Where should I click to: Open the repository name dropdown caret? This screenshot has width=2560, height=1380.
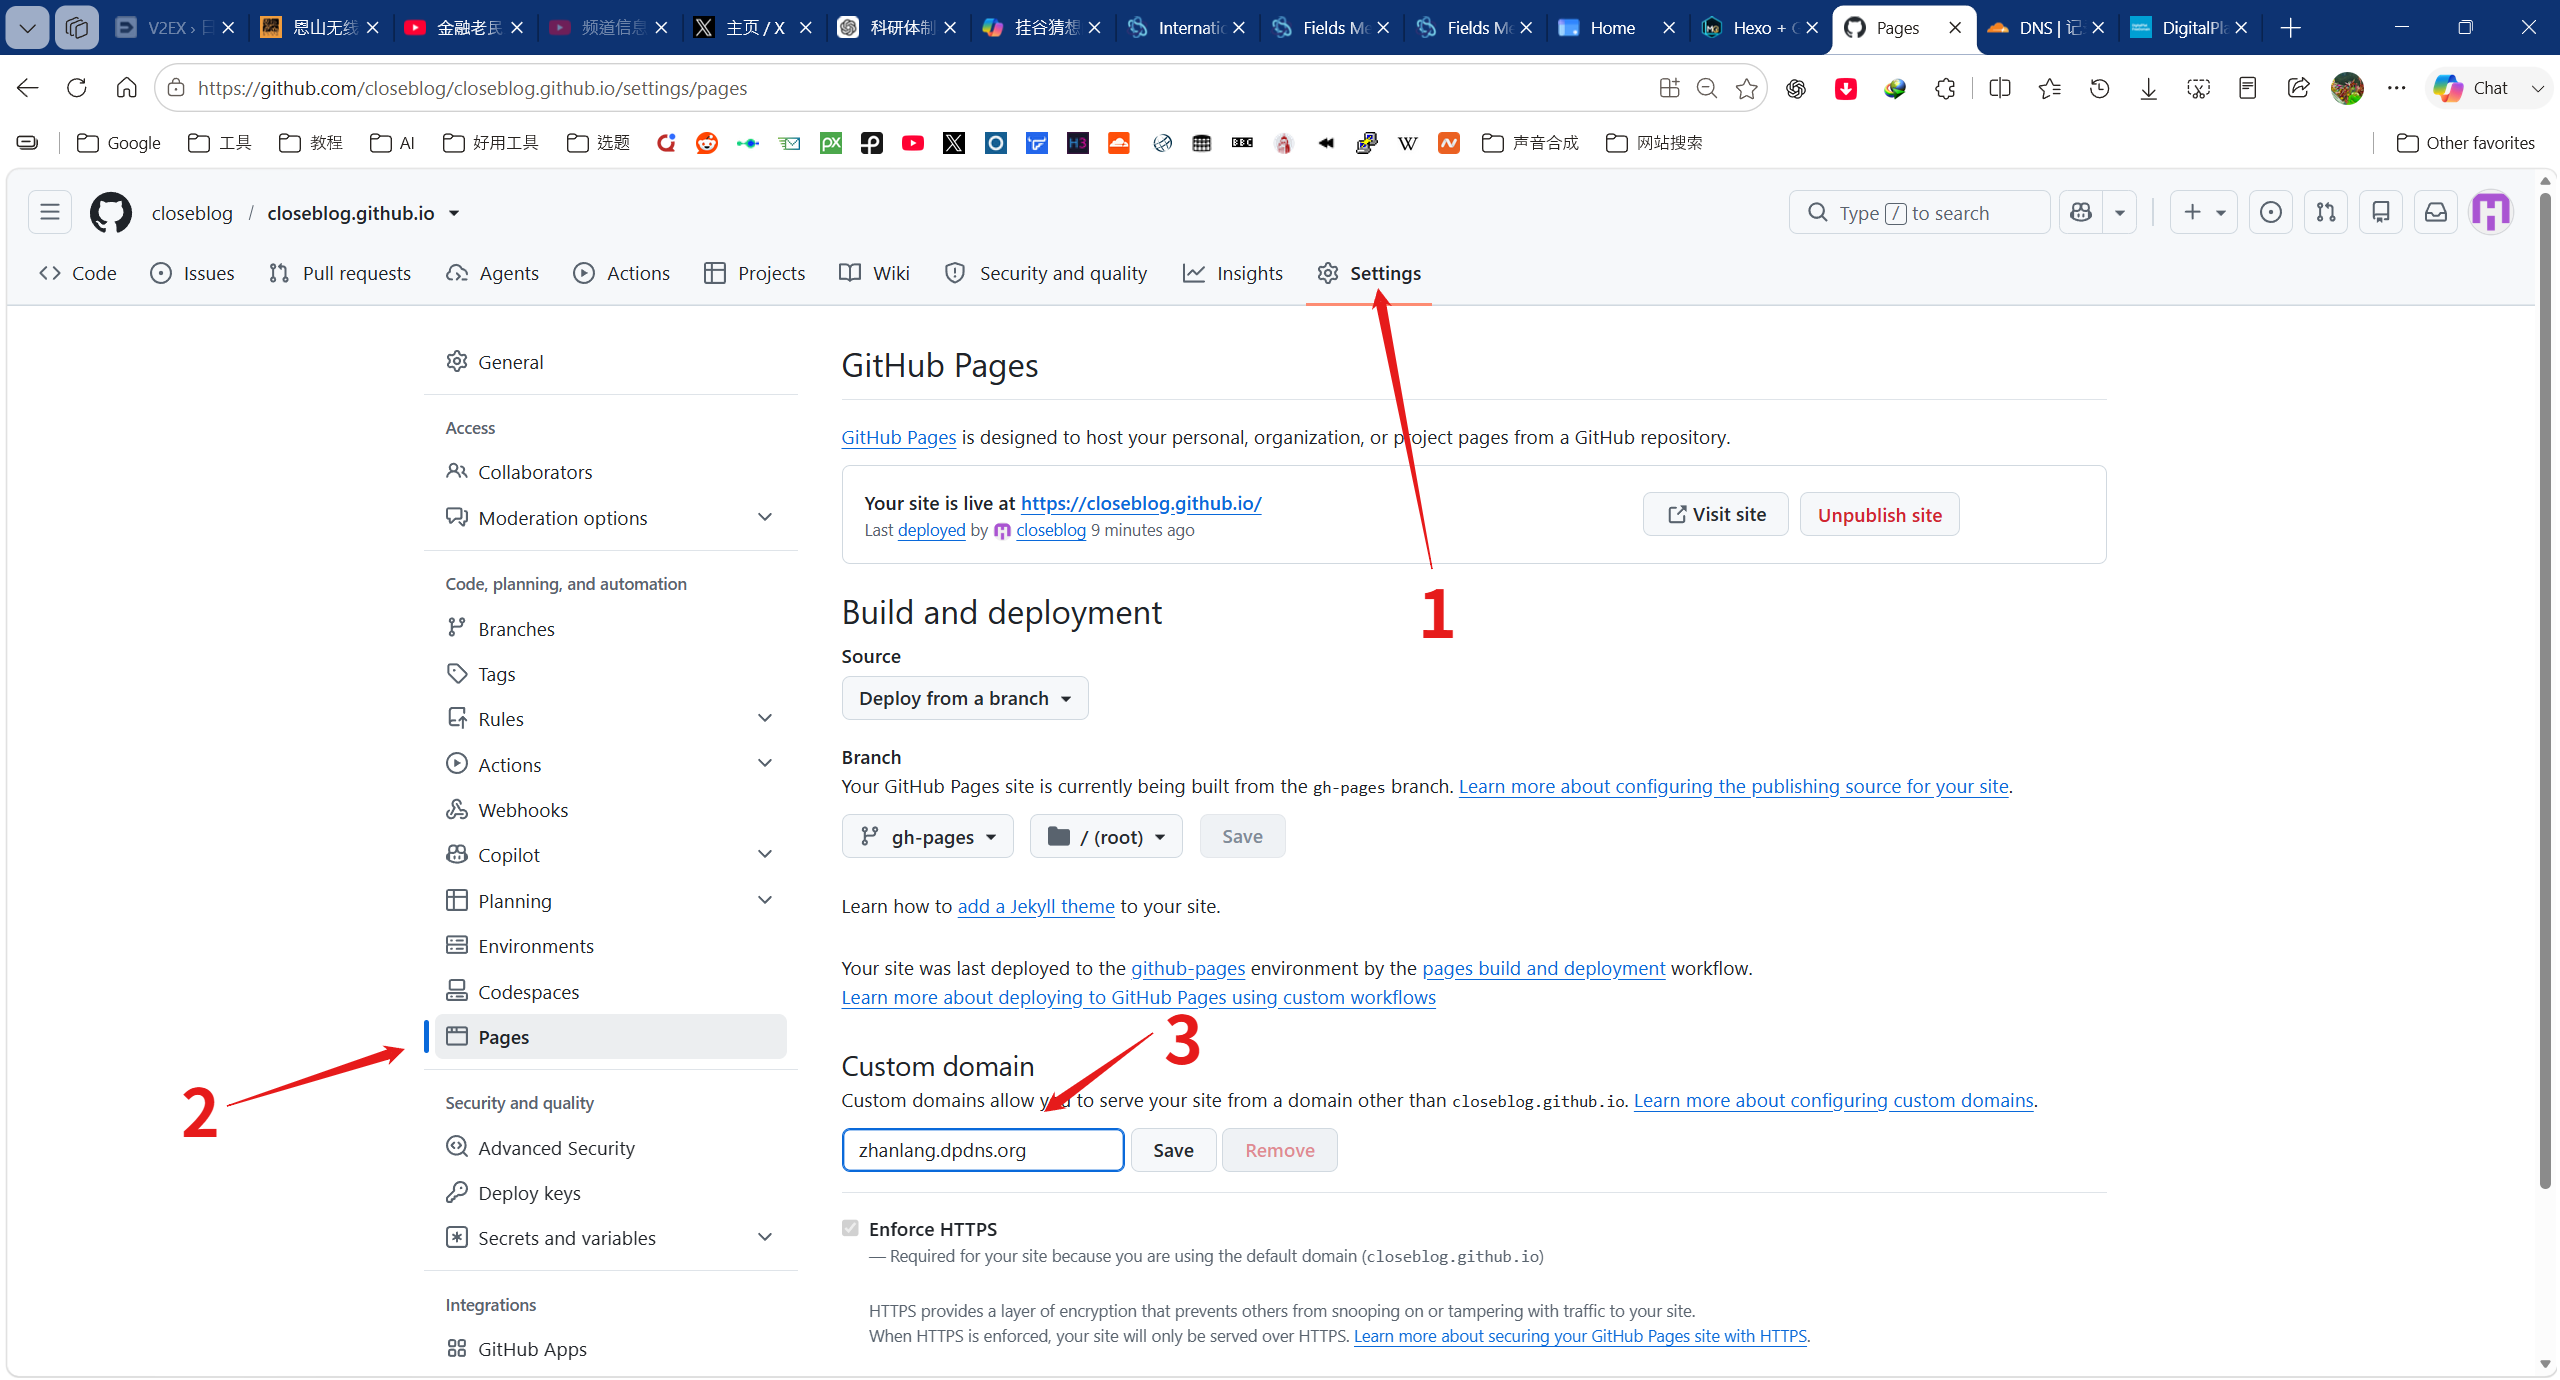pos(454,213)
